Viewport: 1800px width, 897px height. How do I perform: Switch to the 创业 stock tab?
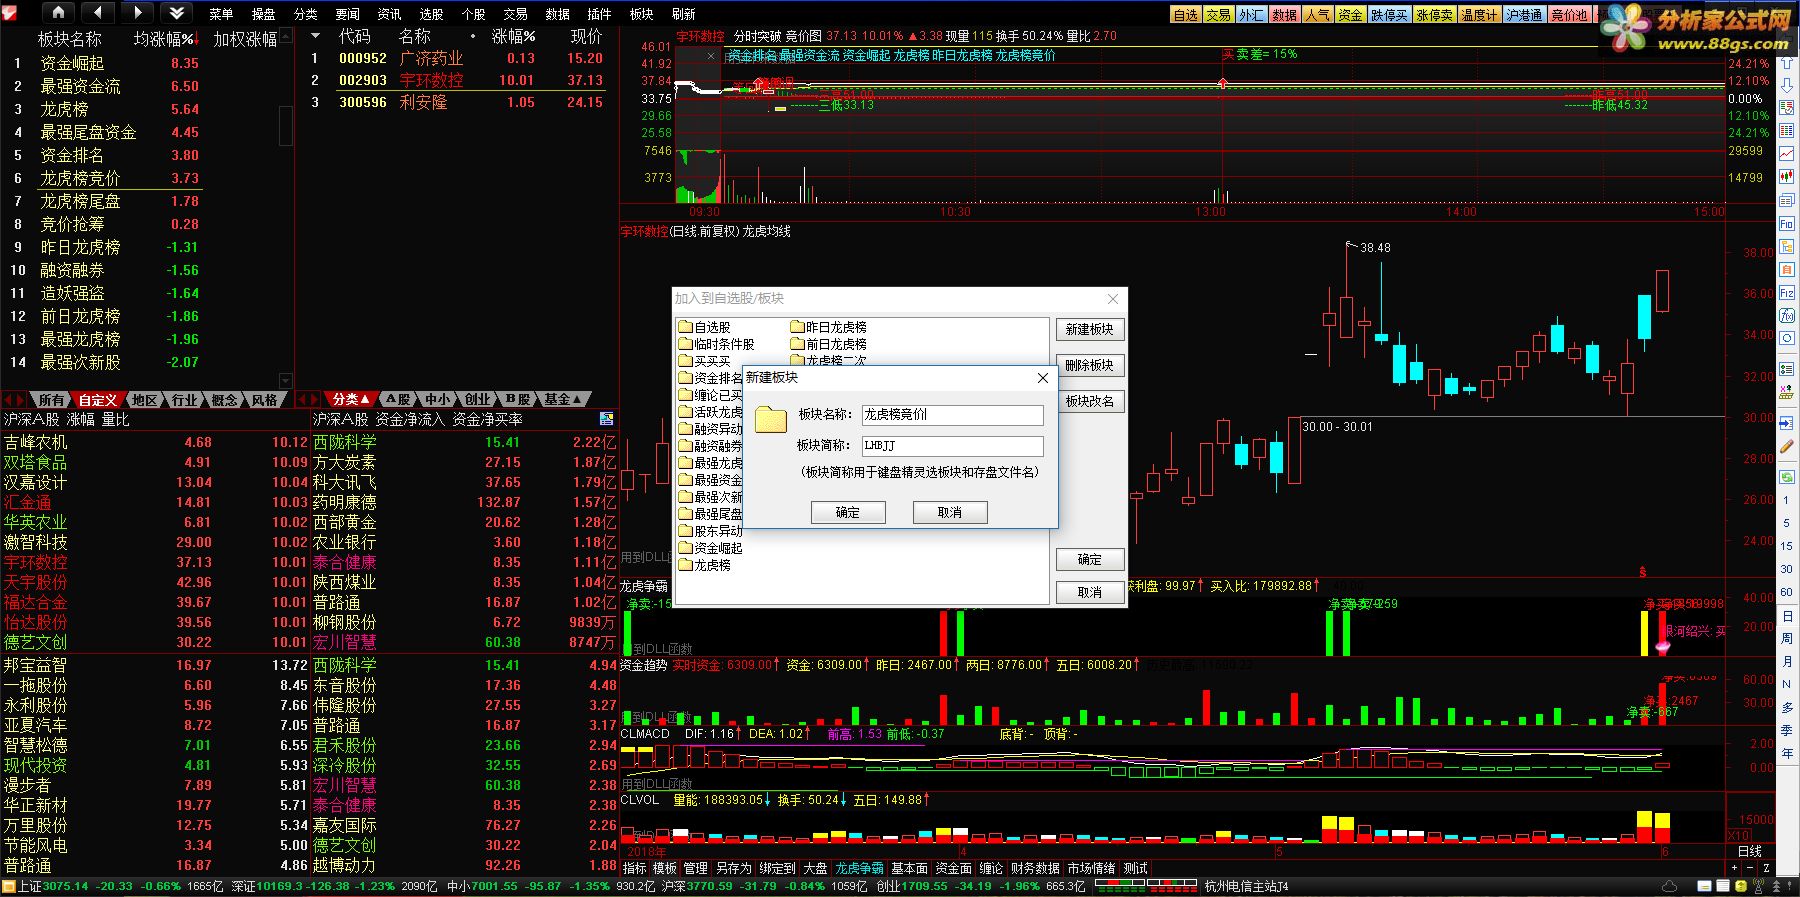tap(478, 399)
